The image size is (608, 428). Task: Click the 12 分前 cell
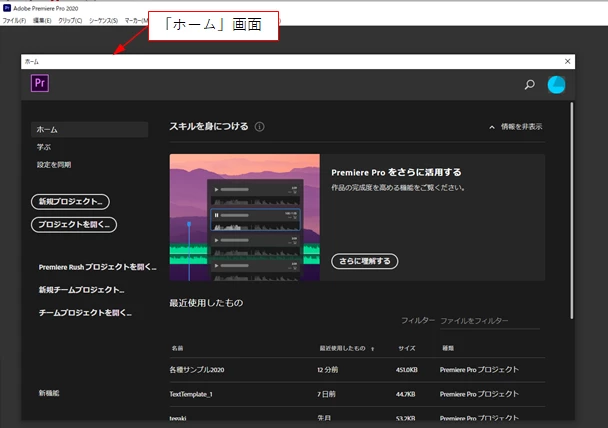327,370
